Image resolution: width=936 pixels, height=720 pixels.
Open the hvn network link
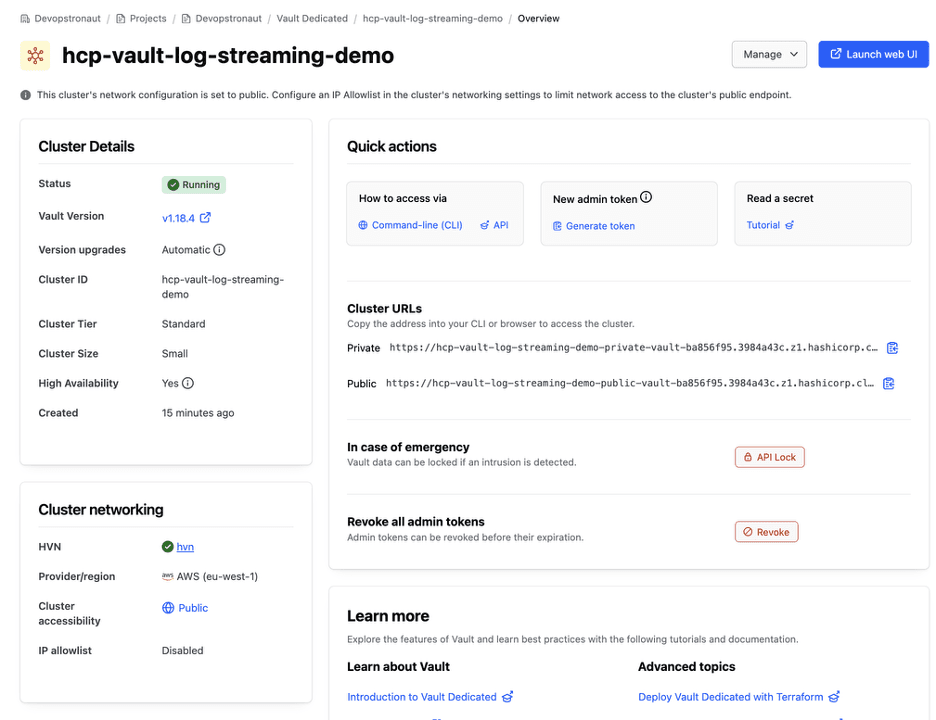coord(185,547)
